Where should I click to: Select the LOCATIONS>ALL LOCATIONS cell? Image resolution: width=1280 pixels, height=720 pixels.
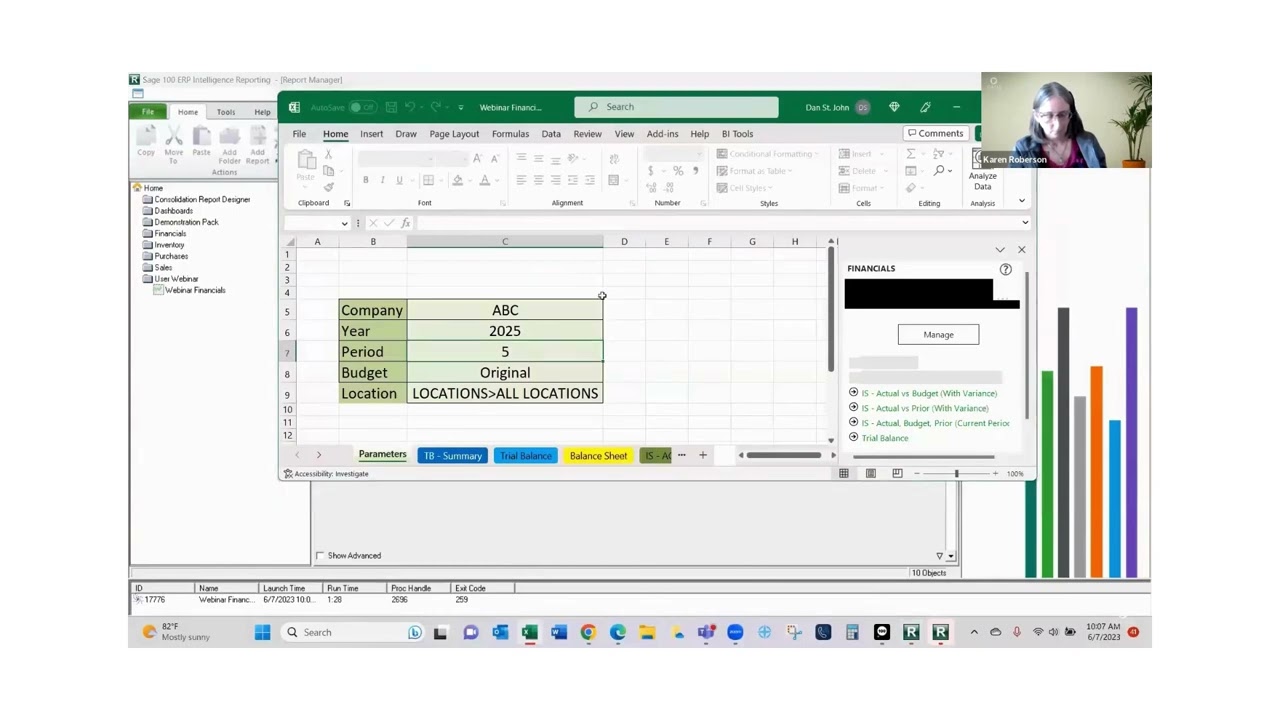coord(505,393)
